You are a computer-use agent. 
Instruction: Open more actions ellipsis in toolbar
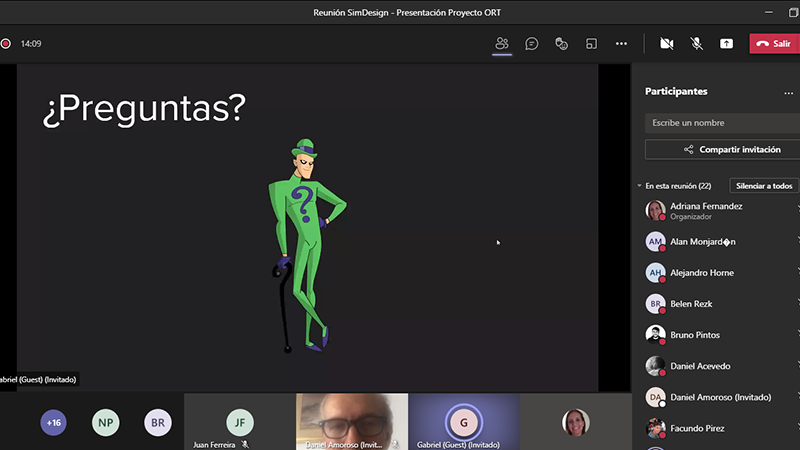pos(621,44)
